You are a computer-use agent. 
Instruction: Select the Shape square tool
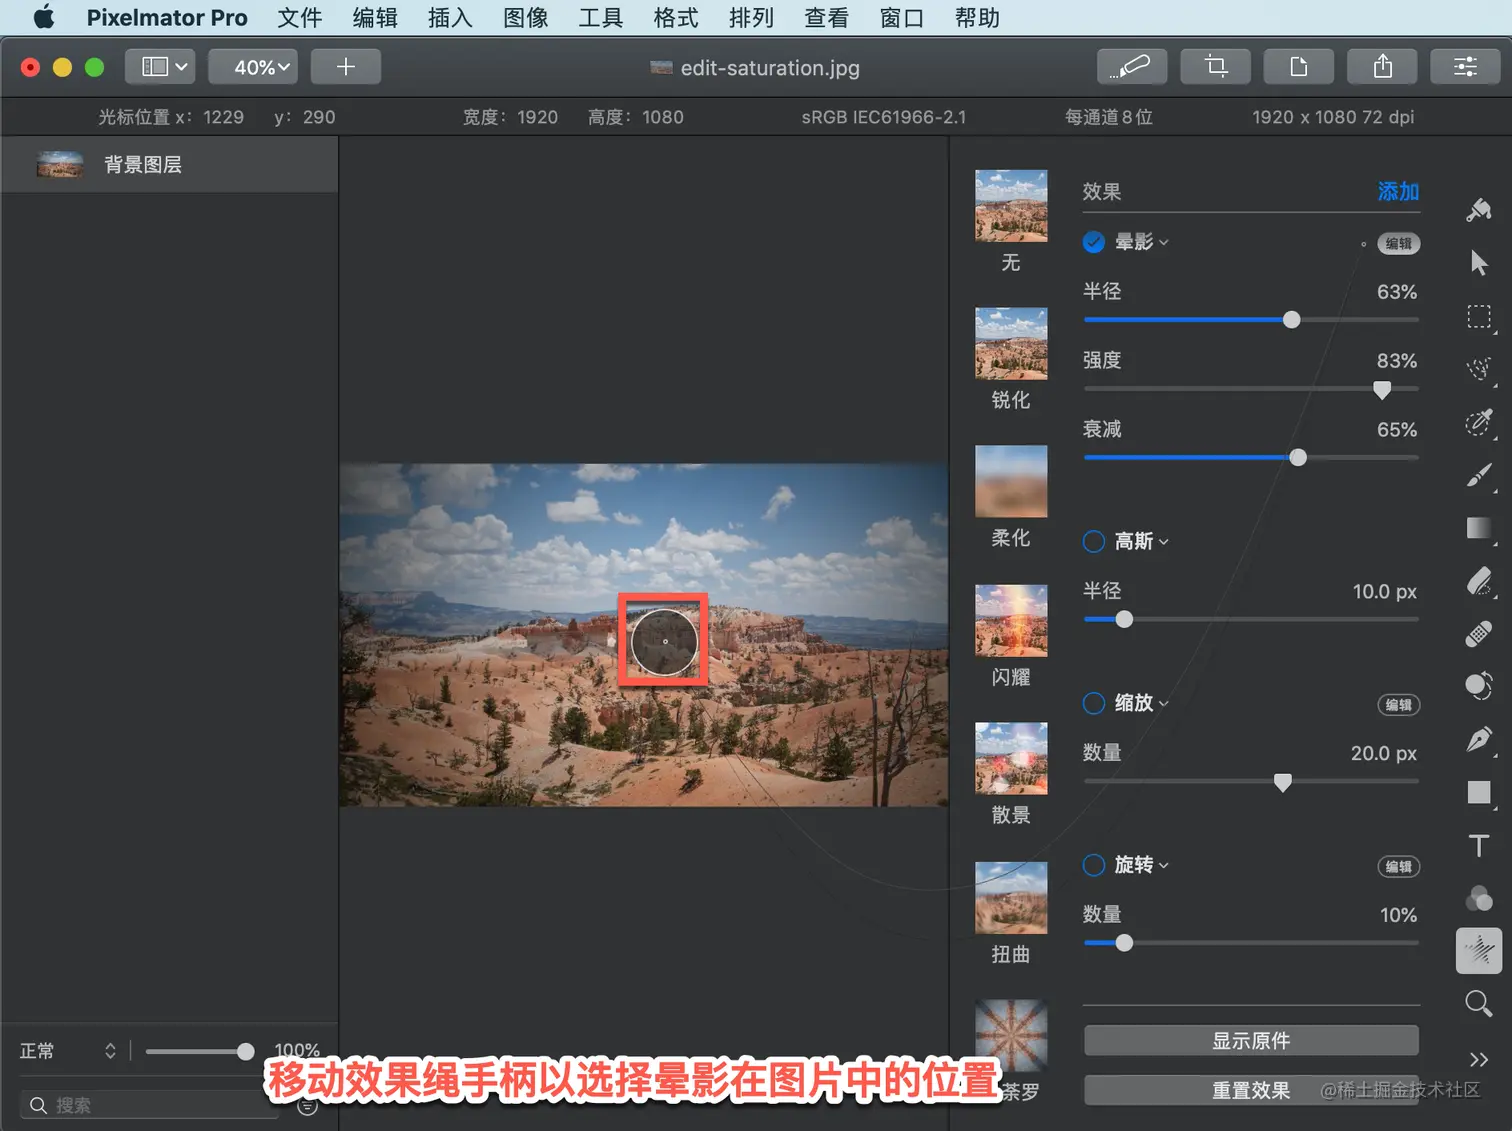(x=1479, y=793)
